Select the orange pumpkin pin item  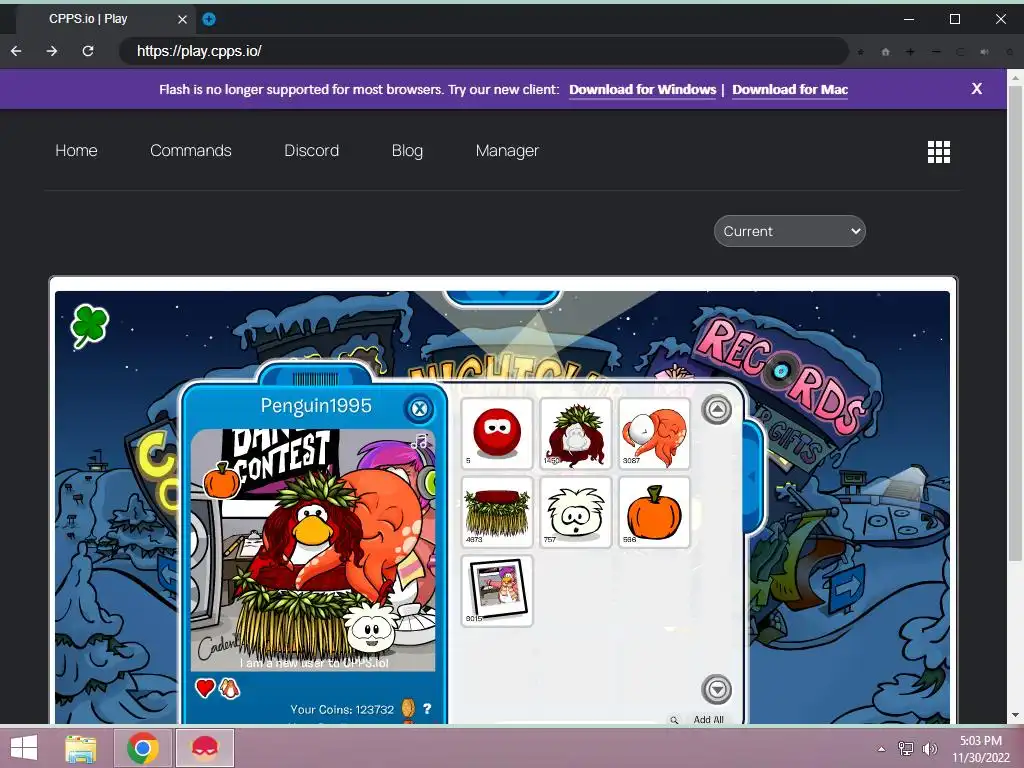click(x=654, y=512)
